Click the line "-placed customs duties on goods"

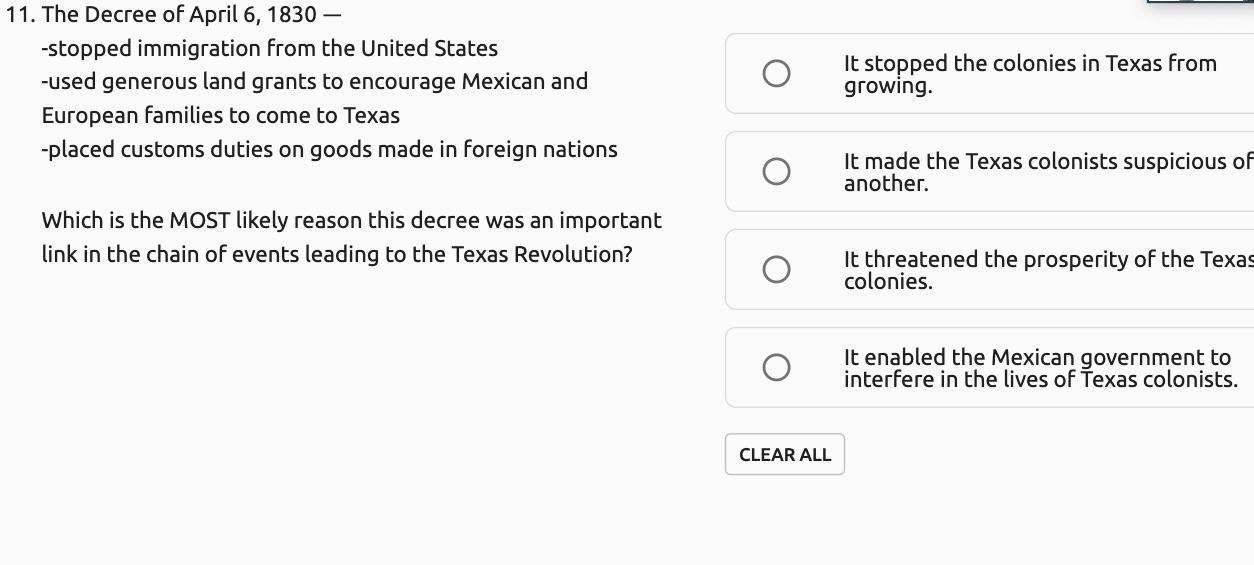[329, 149]
